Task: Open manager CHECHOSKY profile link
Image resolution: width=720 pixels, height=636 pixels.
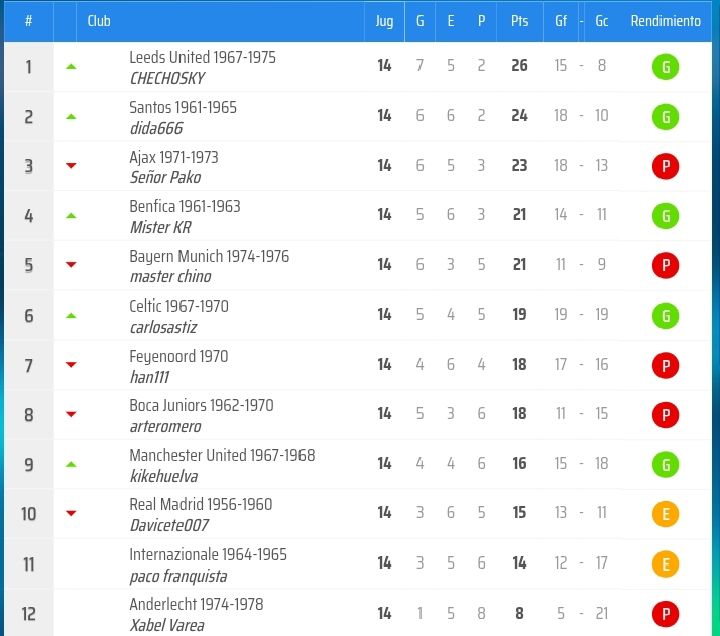Action: pyautogui.click(x=167, y=79)
